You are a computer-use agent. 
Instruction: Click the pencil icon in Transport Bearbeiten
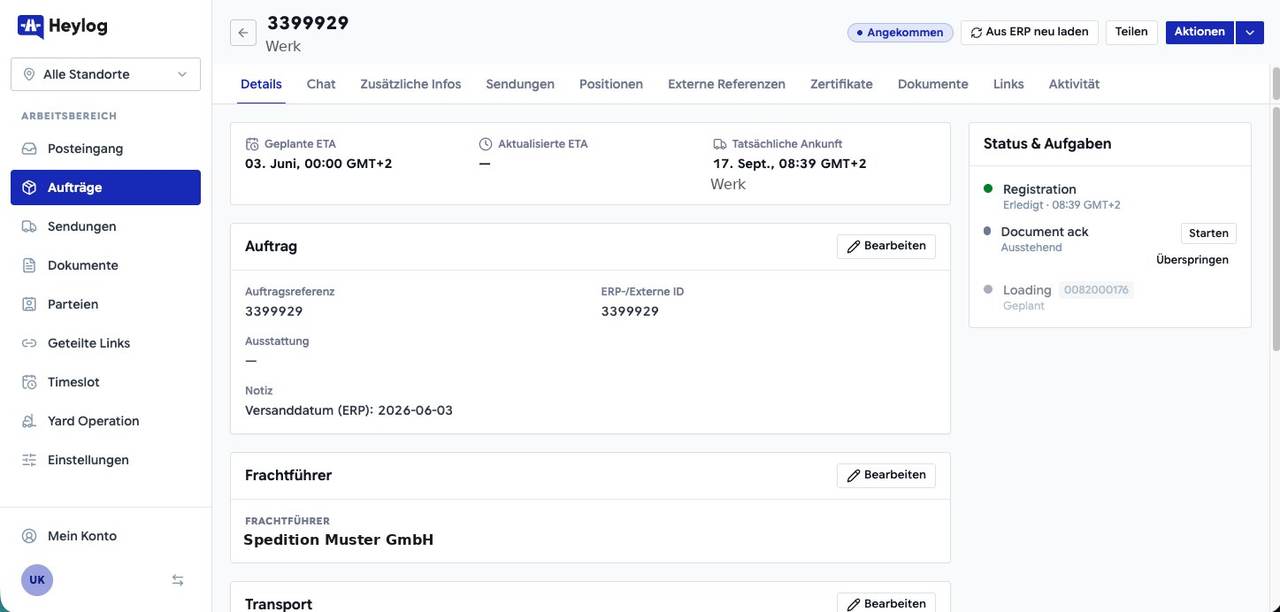853,604
